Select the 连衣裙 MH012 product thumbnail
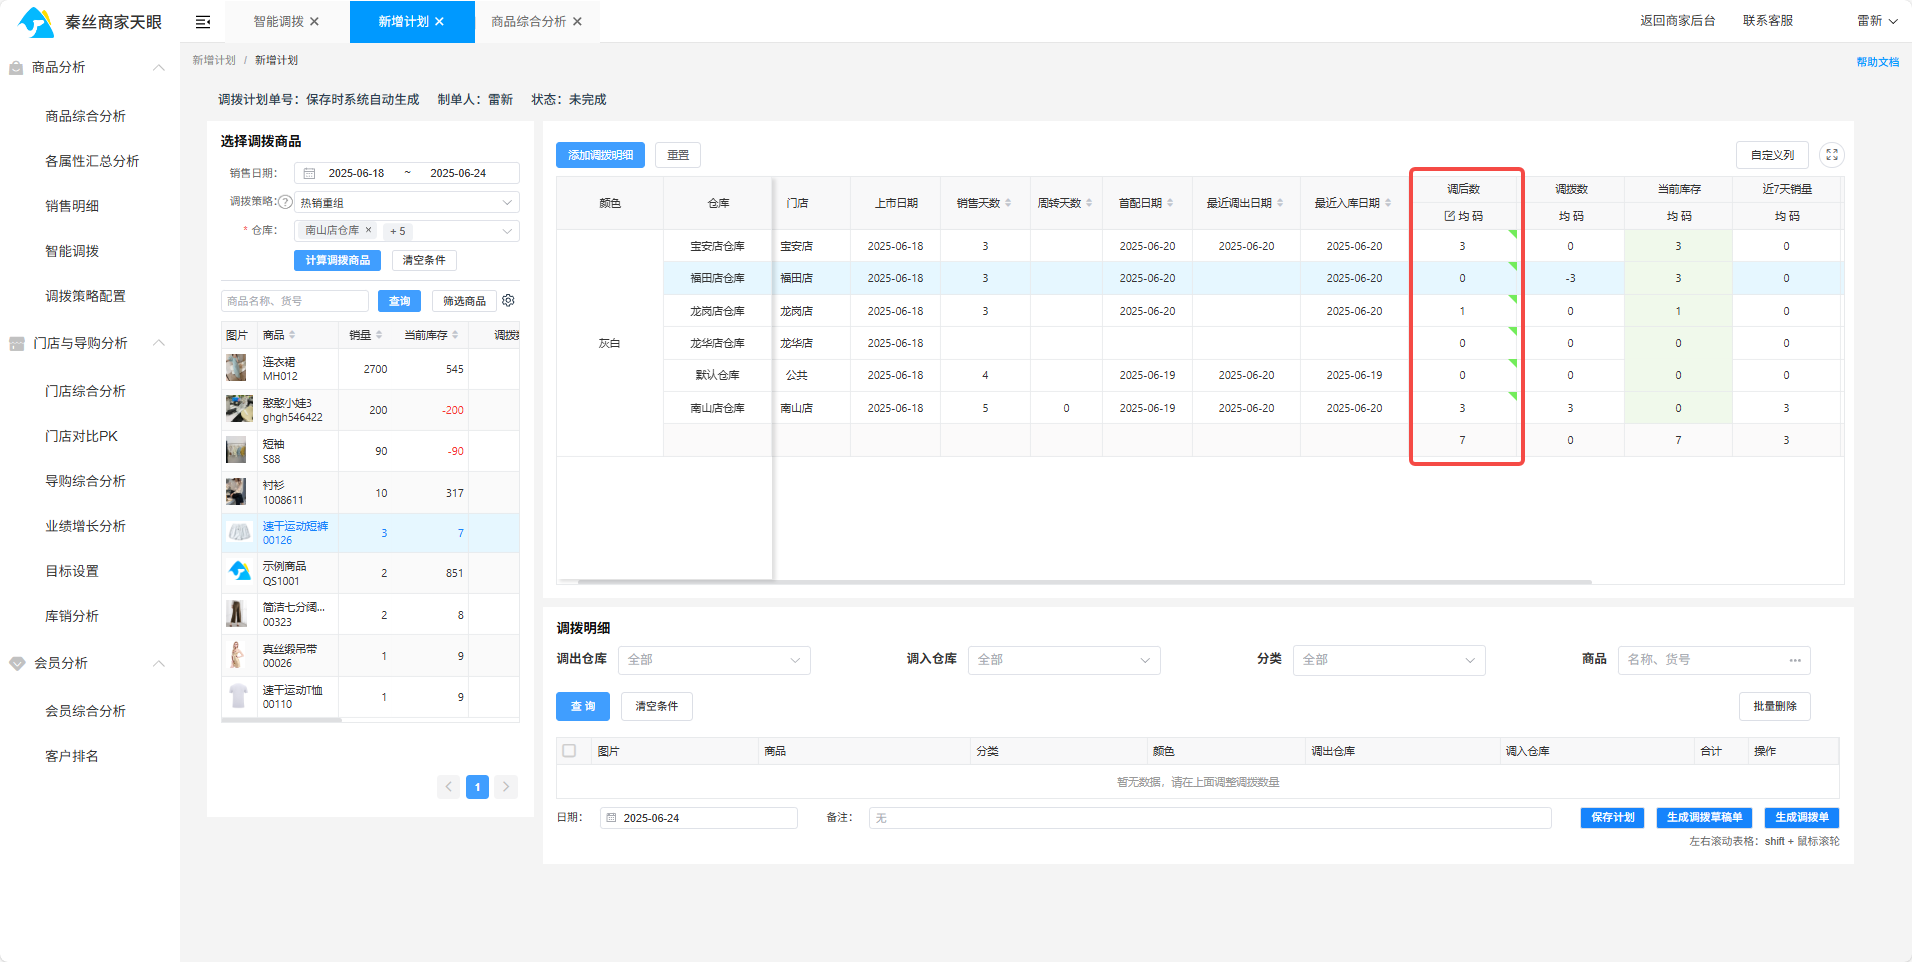Image resolution: width=1912 pixels, height=962 pixels. [236, 368]
